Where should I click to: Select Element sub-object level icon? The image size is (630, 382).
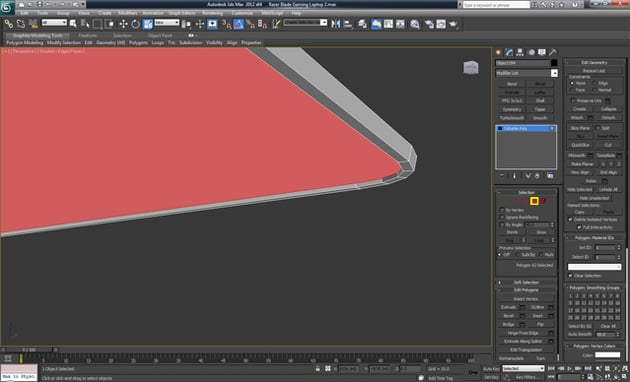[543, 201]
